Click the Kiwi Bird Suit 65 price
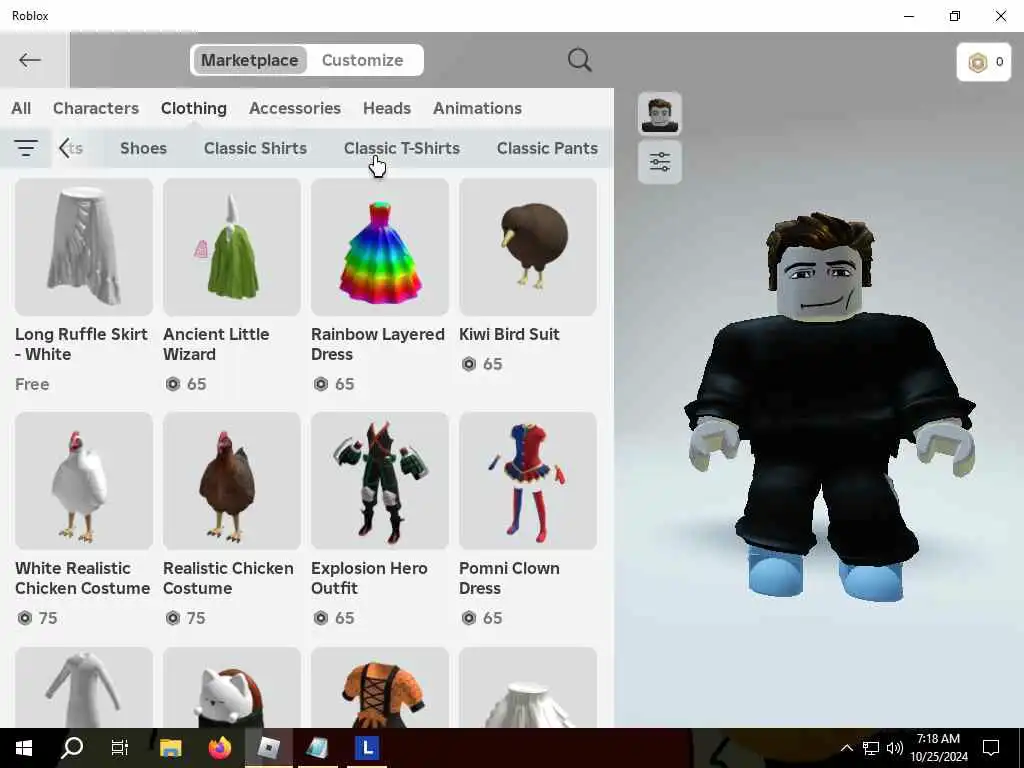 click(482, 364)
